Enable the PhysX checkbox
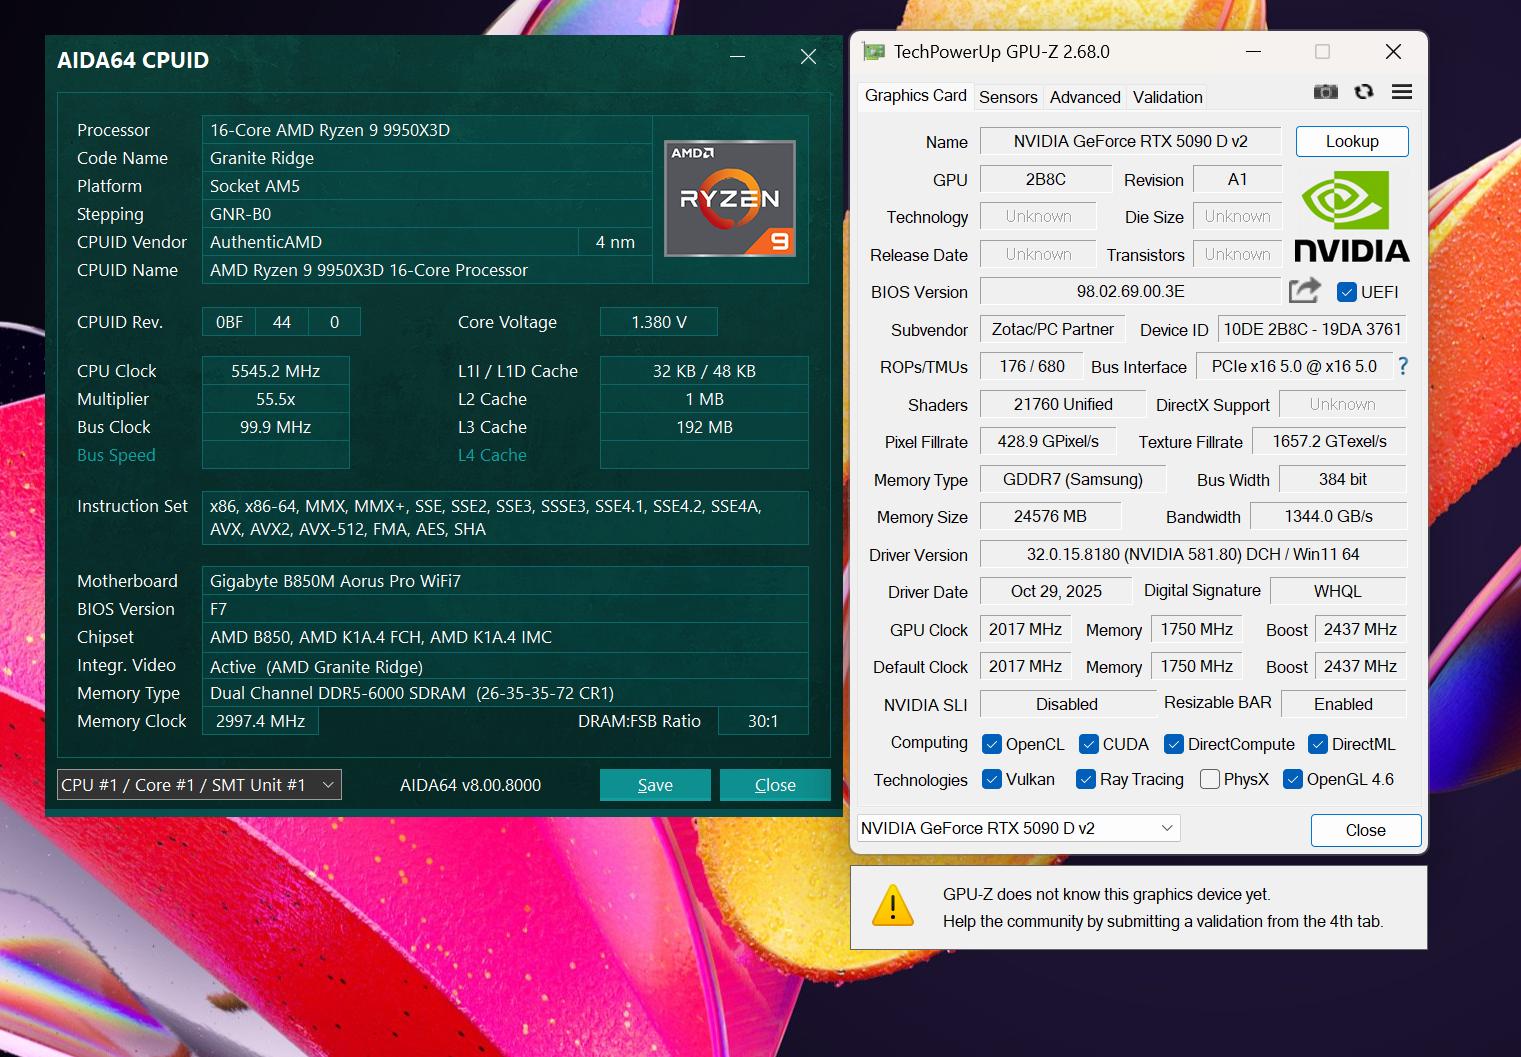1521x1057 pixels. pyautogui.click(x=1210, y=779)
